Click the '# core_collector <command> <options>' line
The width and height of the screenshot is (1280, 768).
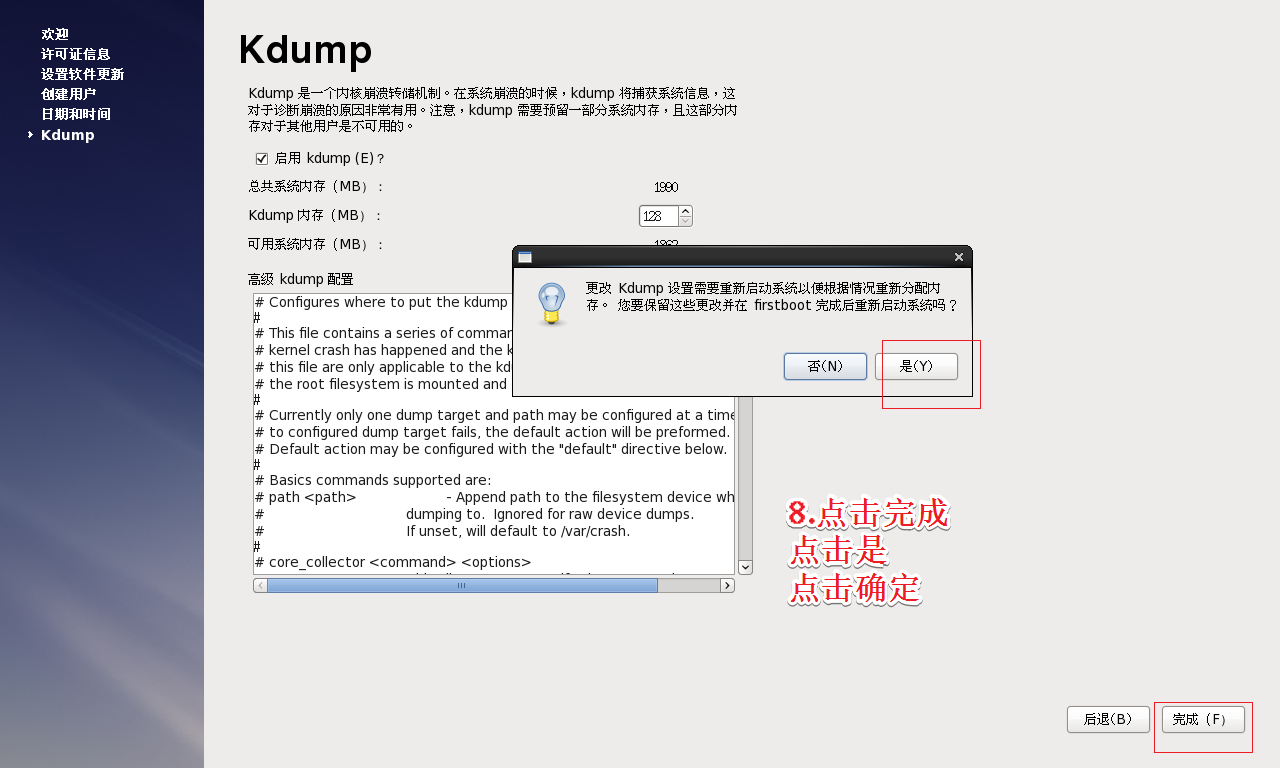(x=393, y=562)
